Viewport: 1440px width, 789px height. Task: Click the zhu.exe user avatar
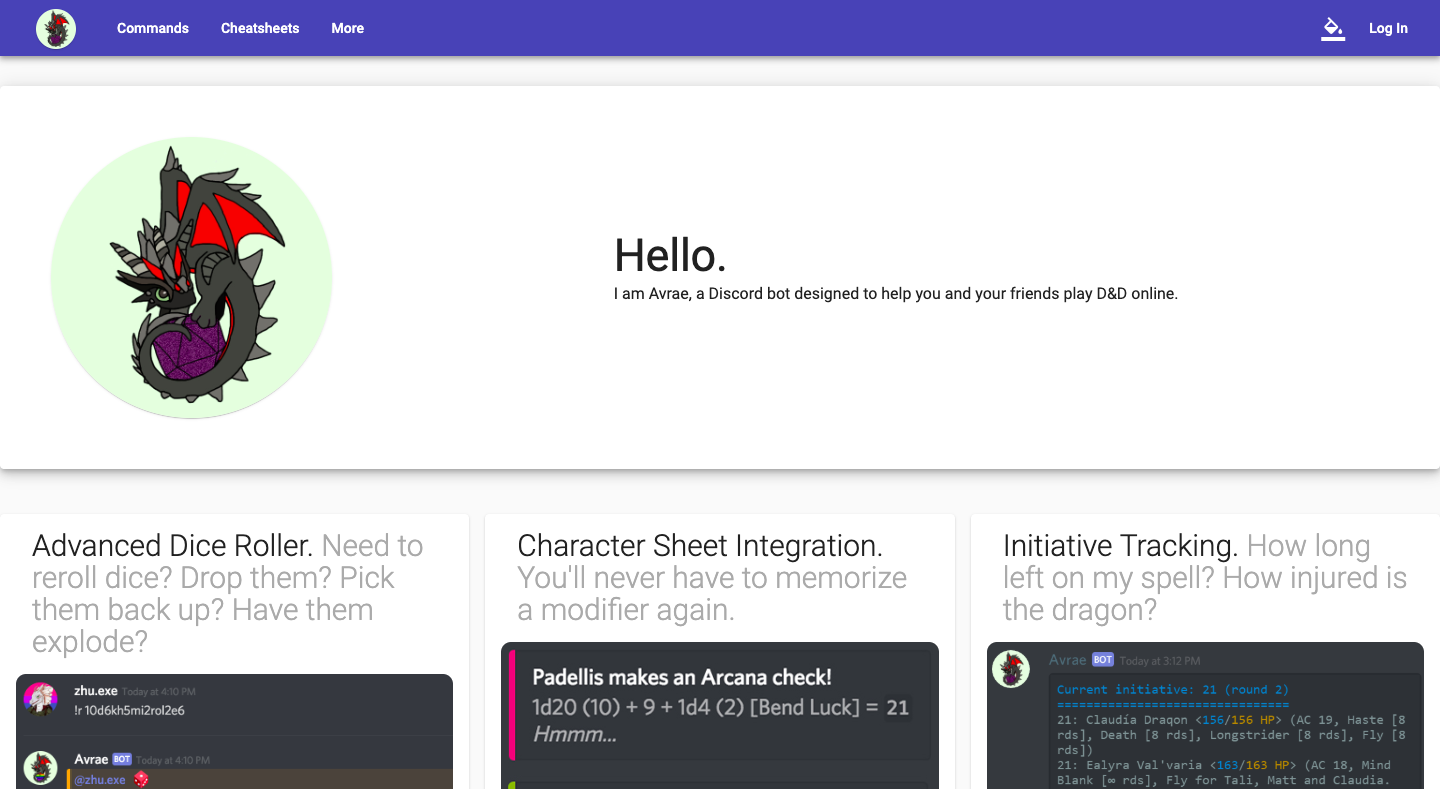tap(41, 699)
